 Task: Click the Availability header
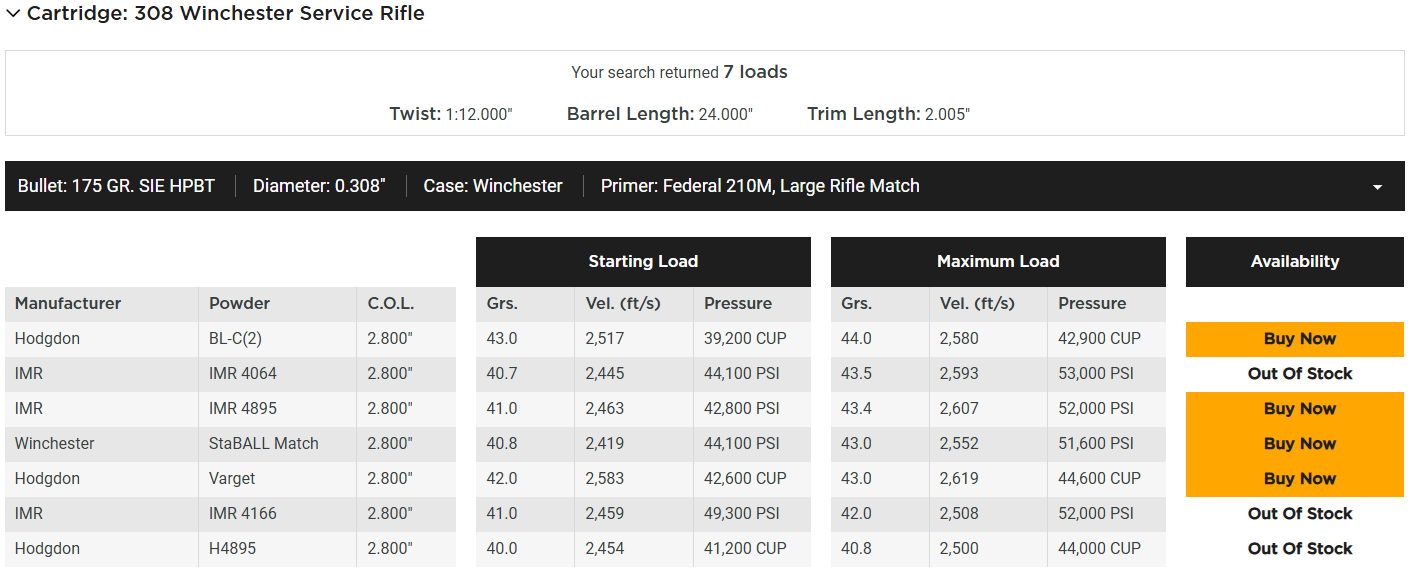tap(1295, 262)
